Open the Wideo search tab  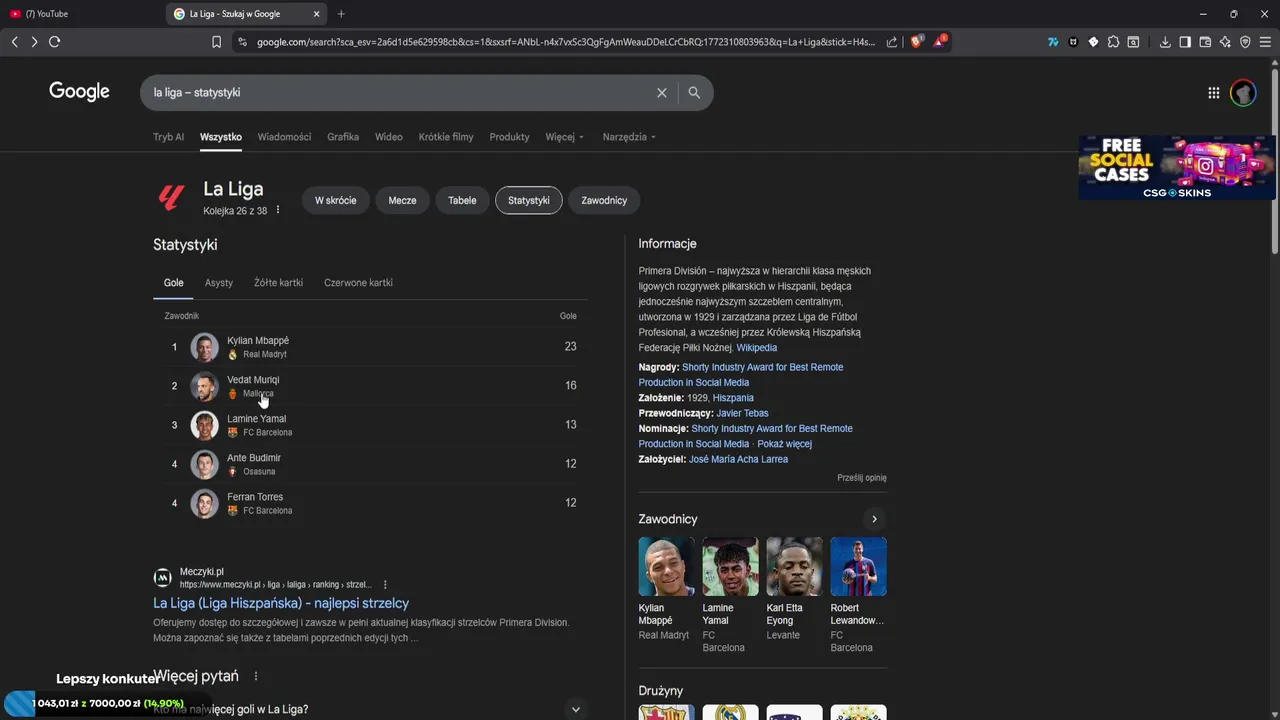click(x=389, y=137)
